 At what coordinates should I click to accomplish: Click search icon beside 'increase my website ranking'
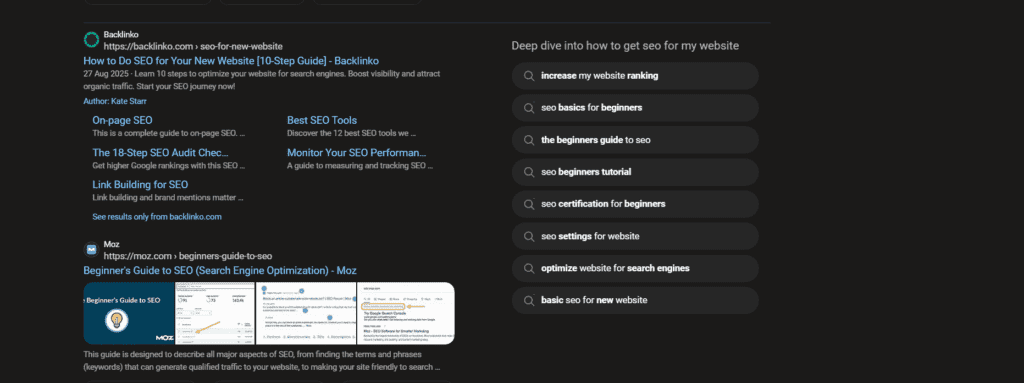tap(530, 76)
